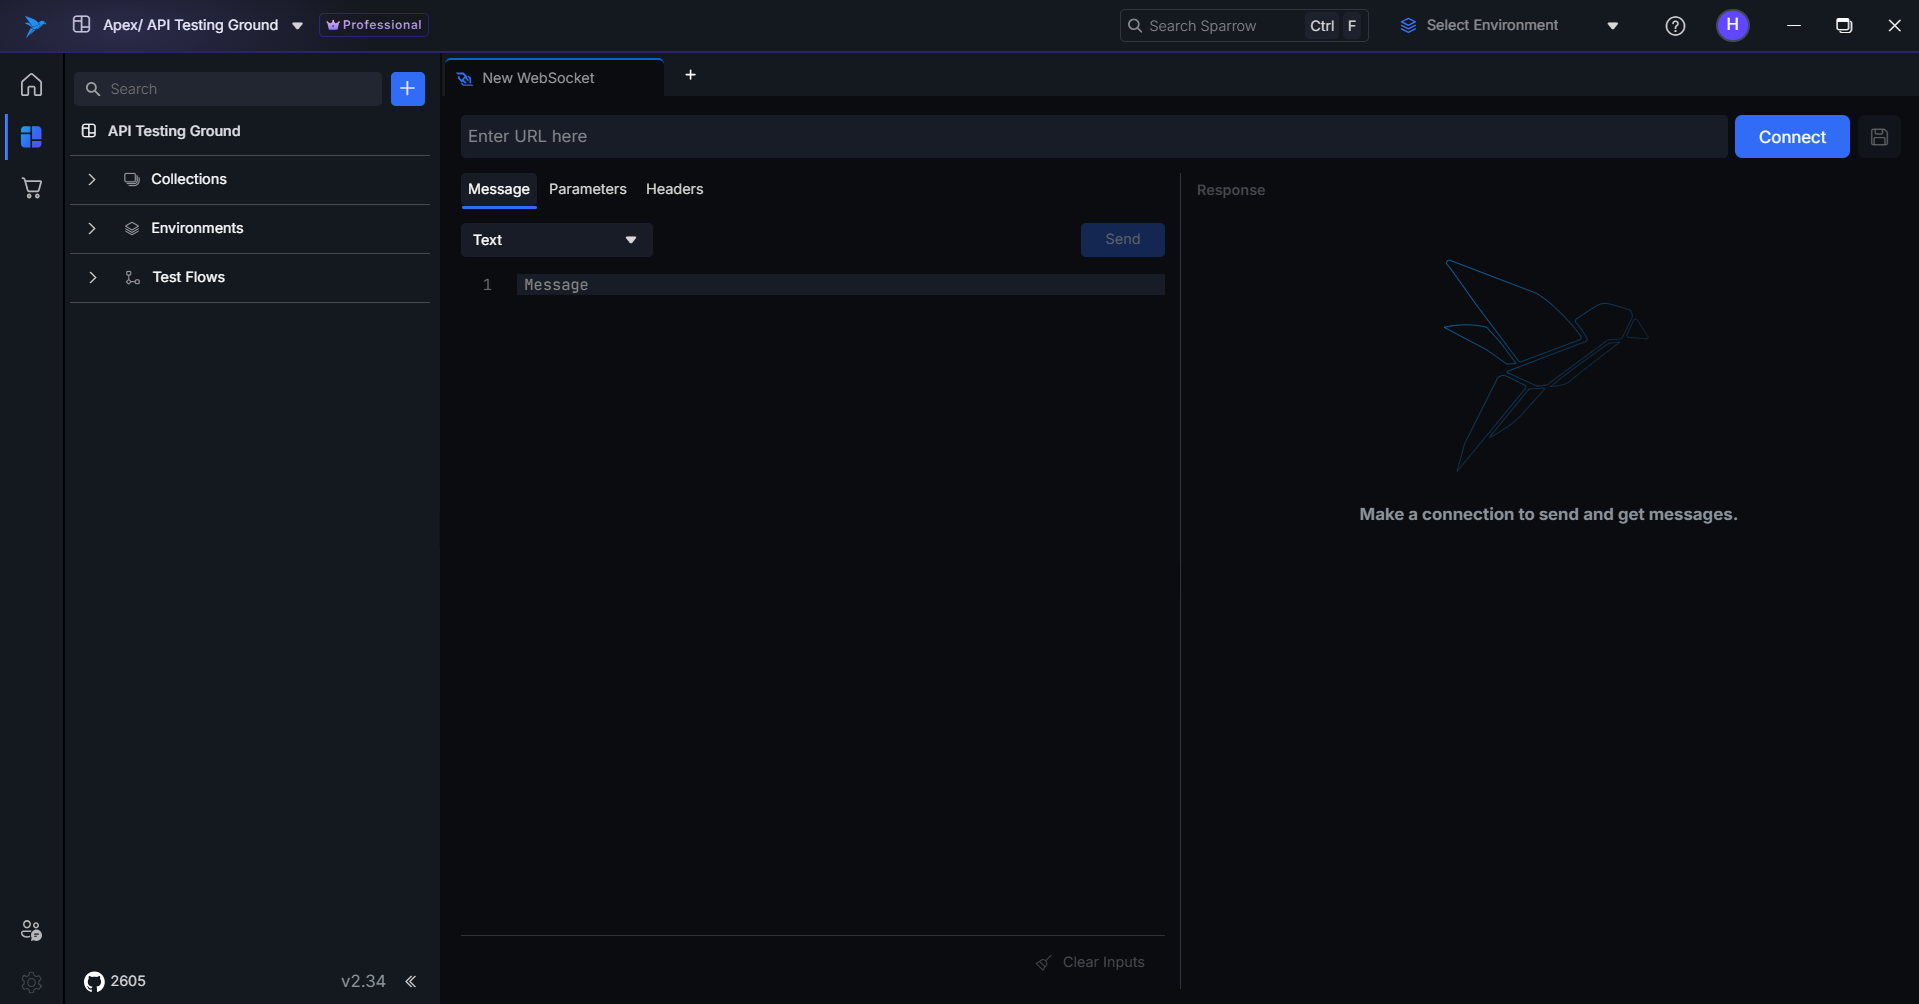Screen dimensions: 1919x1004
Task: Open the help question mark icon
Action: (x=1675, y=26)
